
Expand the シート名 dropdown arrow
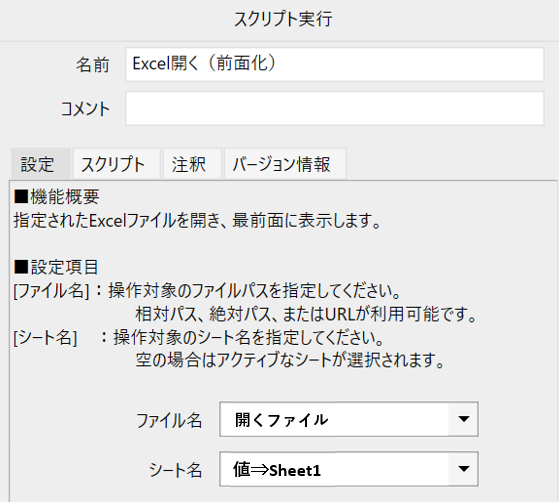coord(463,468)
